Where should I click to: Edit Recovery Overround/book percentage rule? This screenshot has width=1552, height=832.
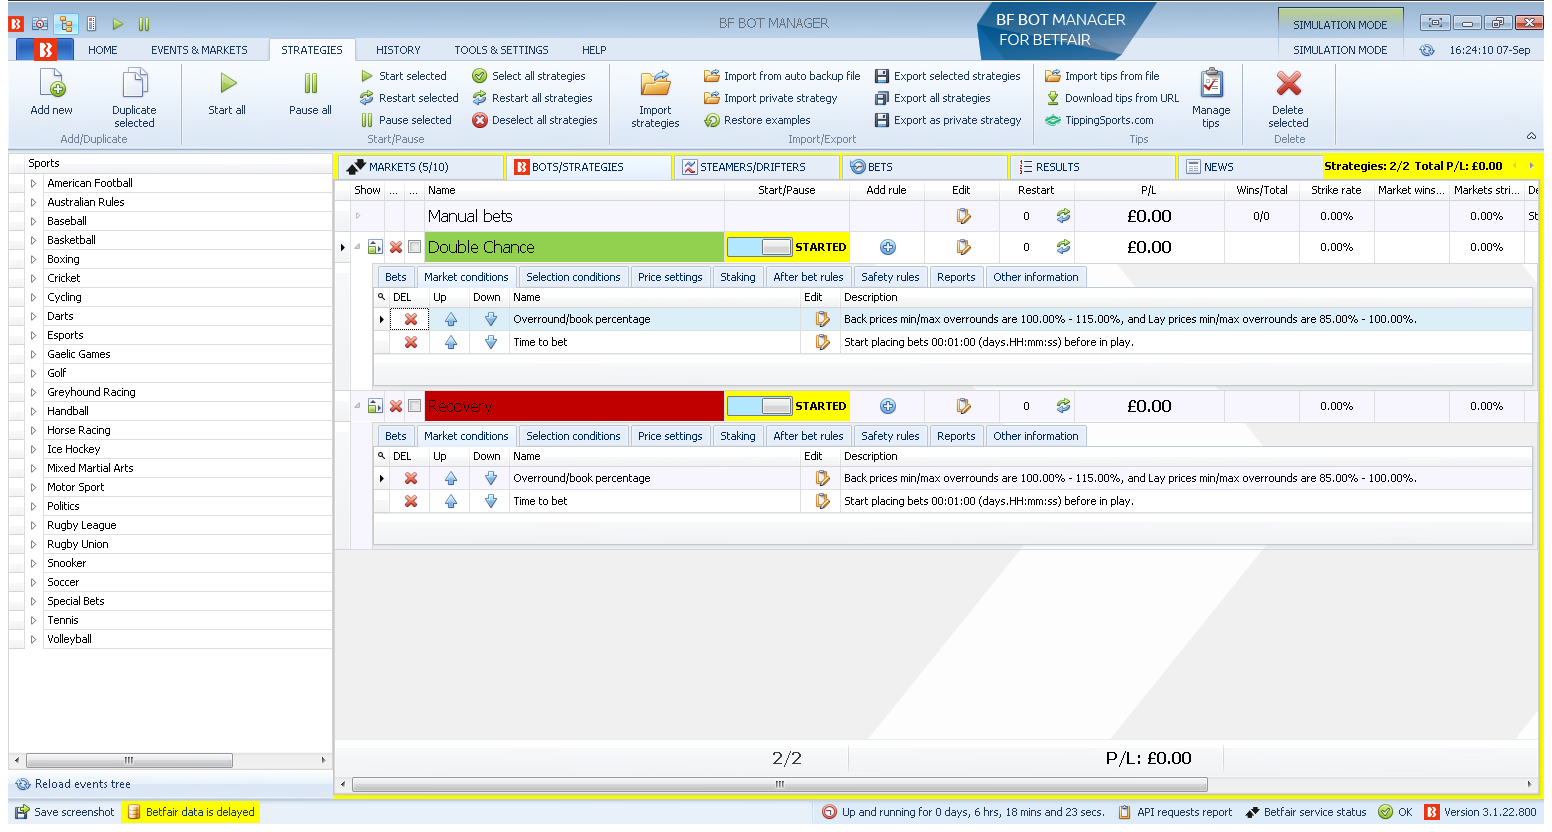[x=822, y=478]
